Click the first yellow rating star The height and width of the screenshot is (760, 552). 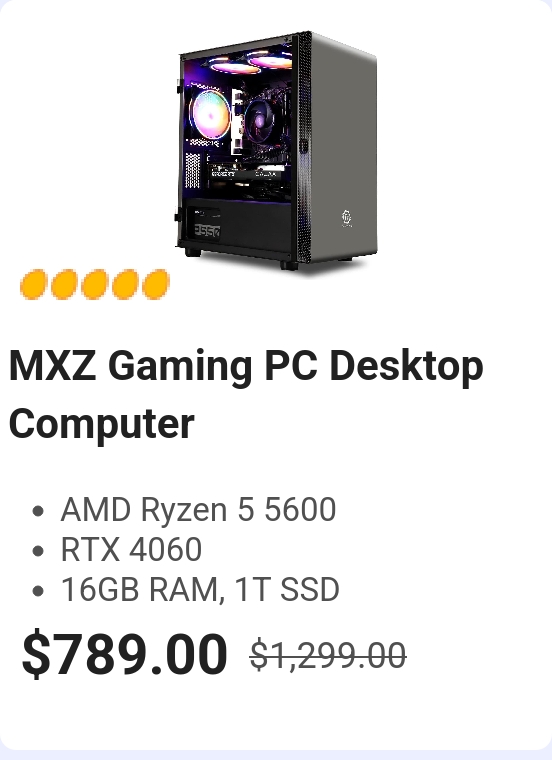pos(33,285)
